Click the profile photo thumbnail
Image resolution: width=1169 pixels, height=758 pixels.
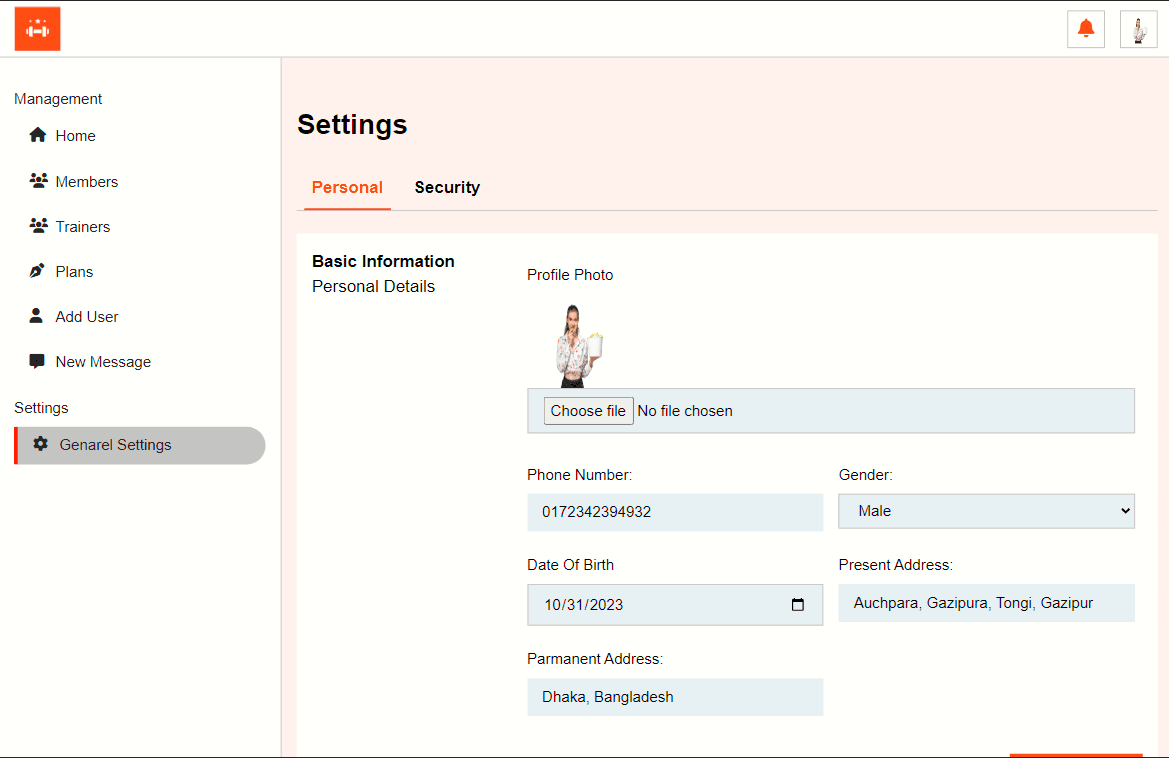point(579,346)
